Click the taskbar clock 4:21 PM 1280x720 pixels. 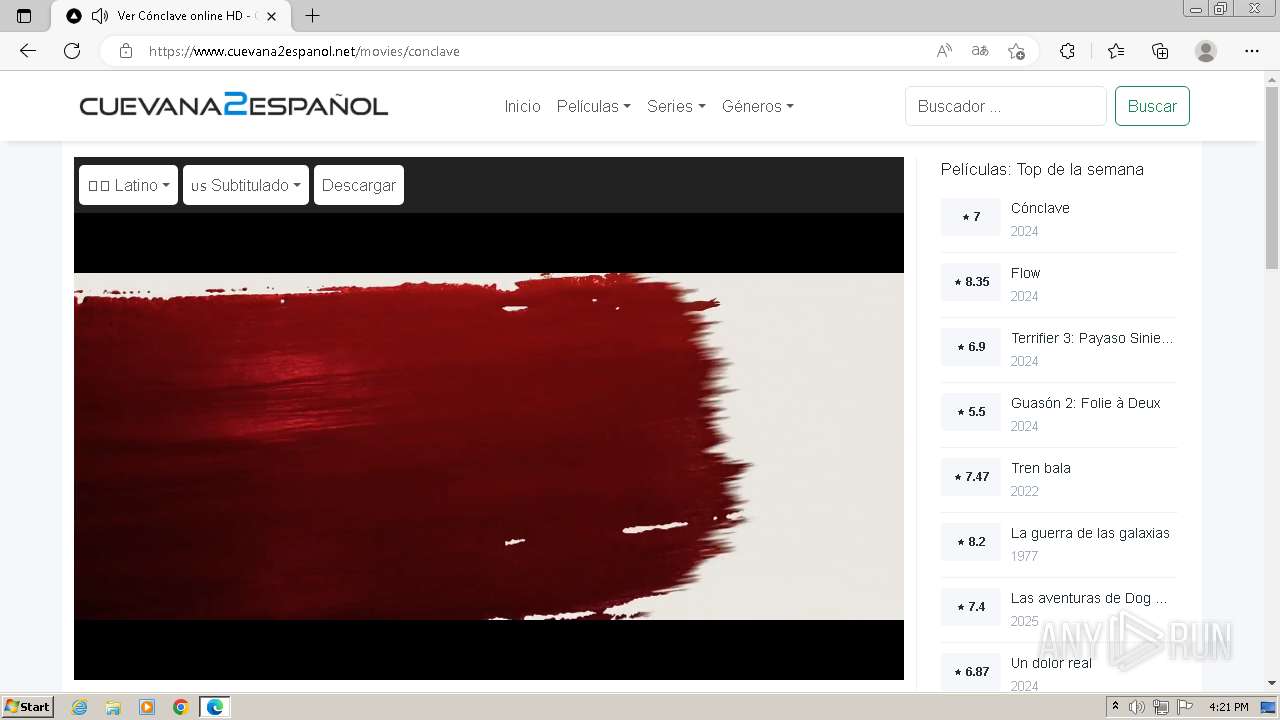point(1229,707)
